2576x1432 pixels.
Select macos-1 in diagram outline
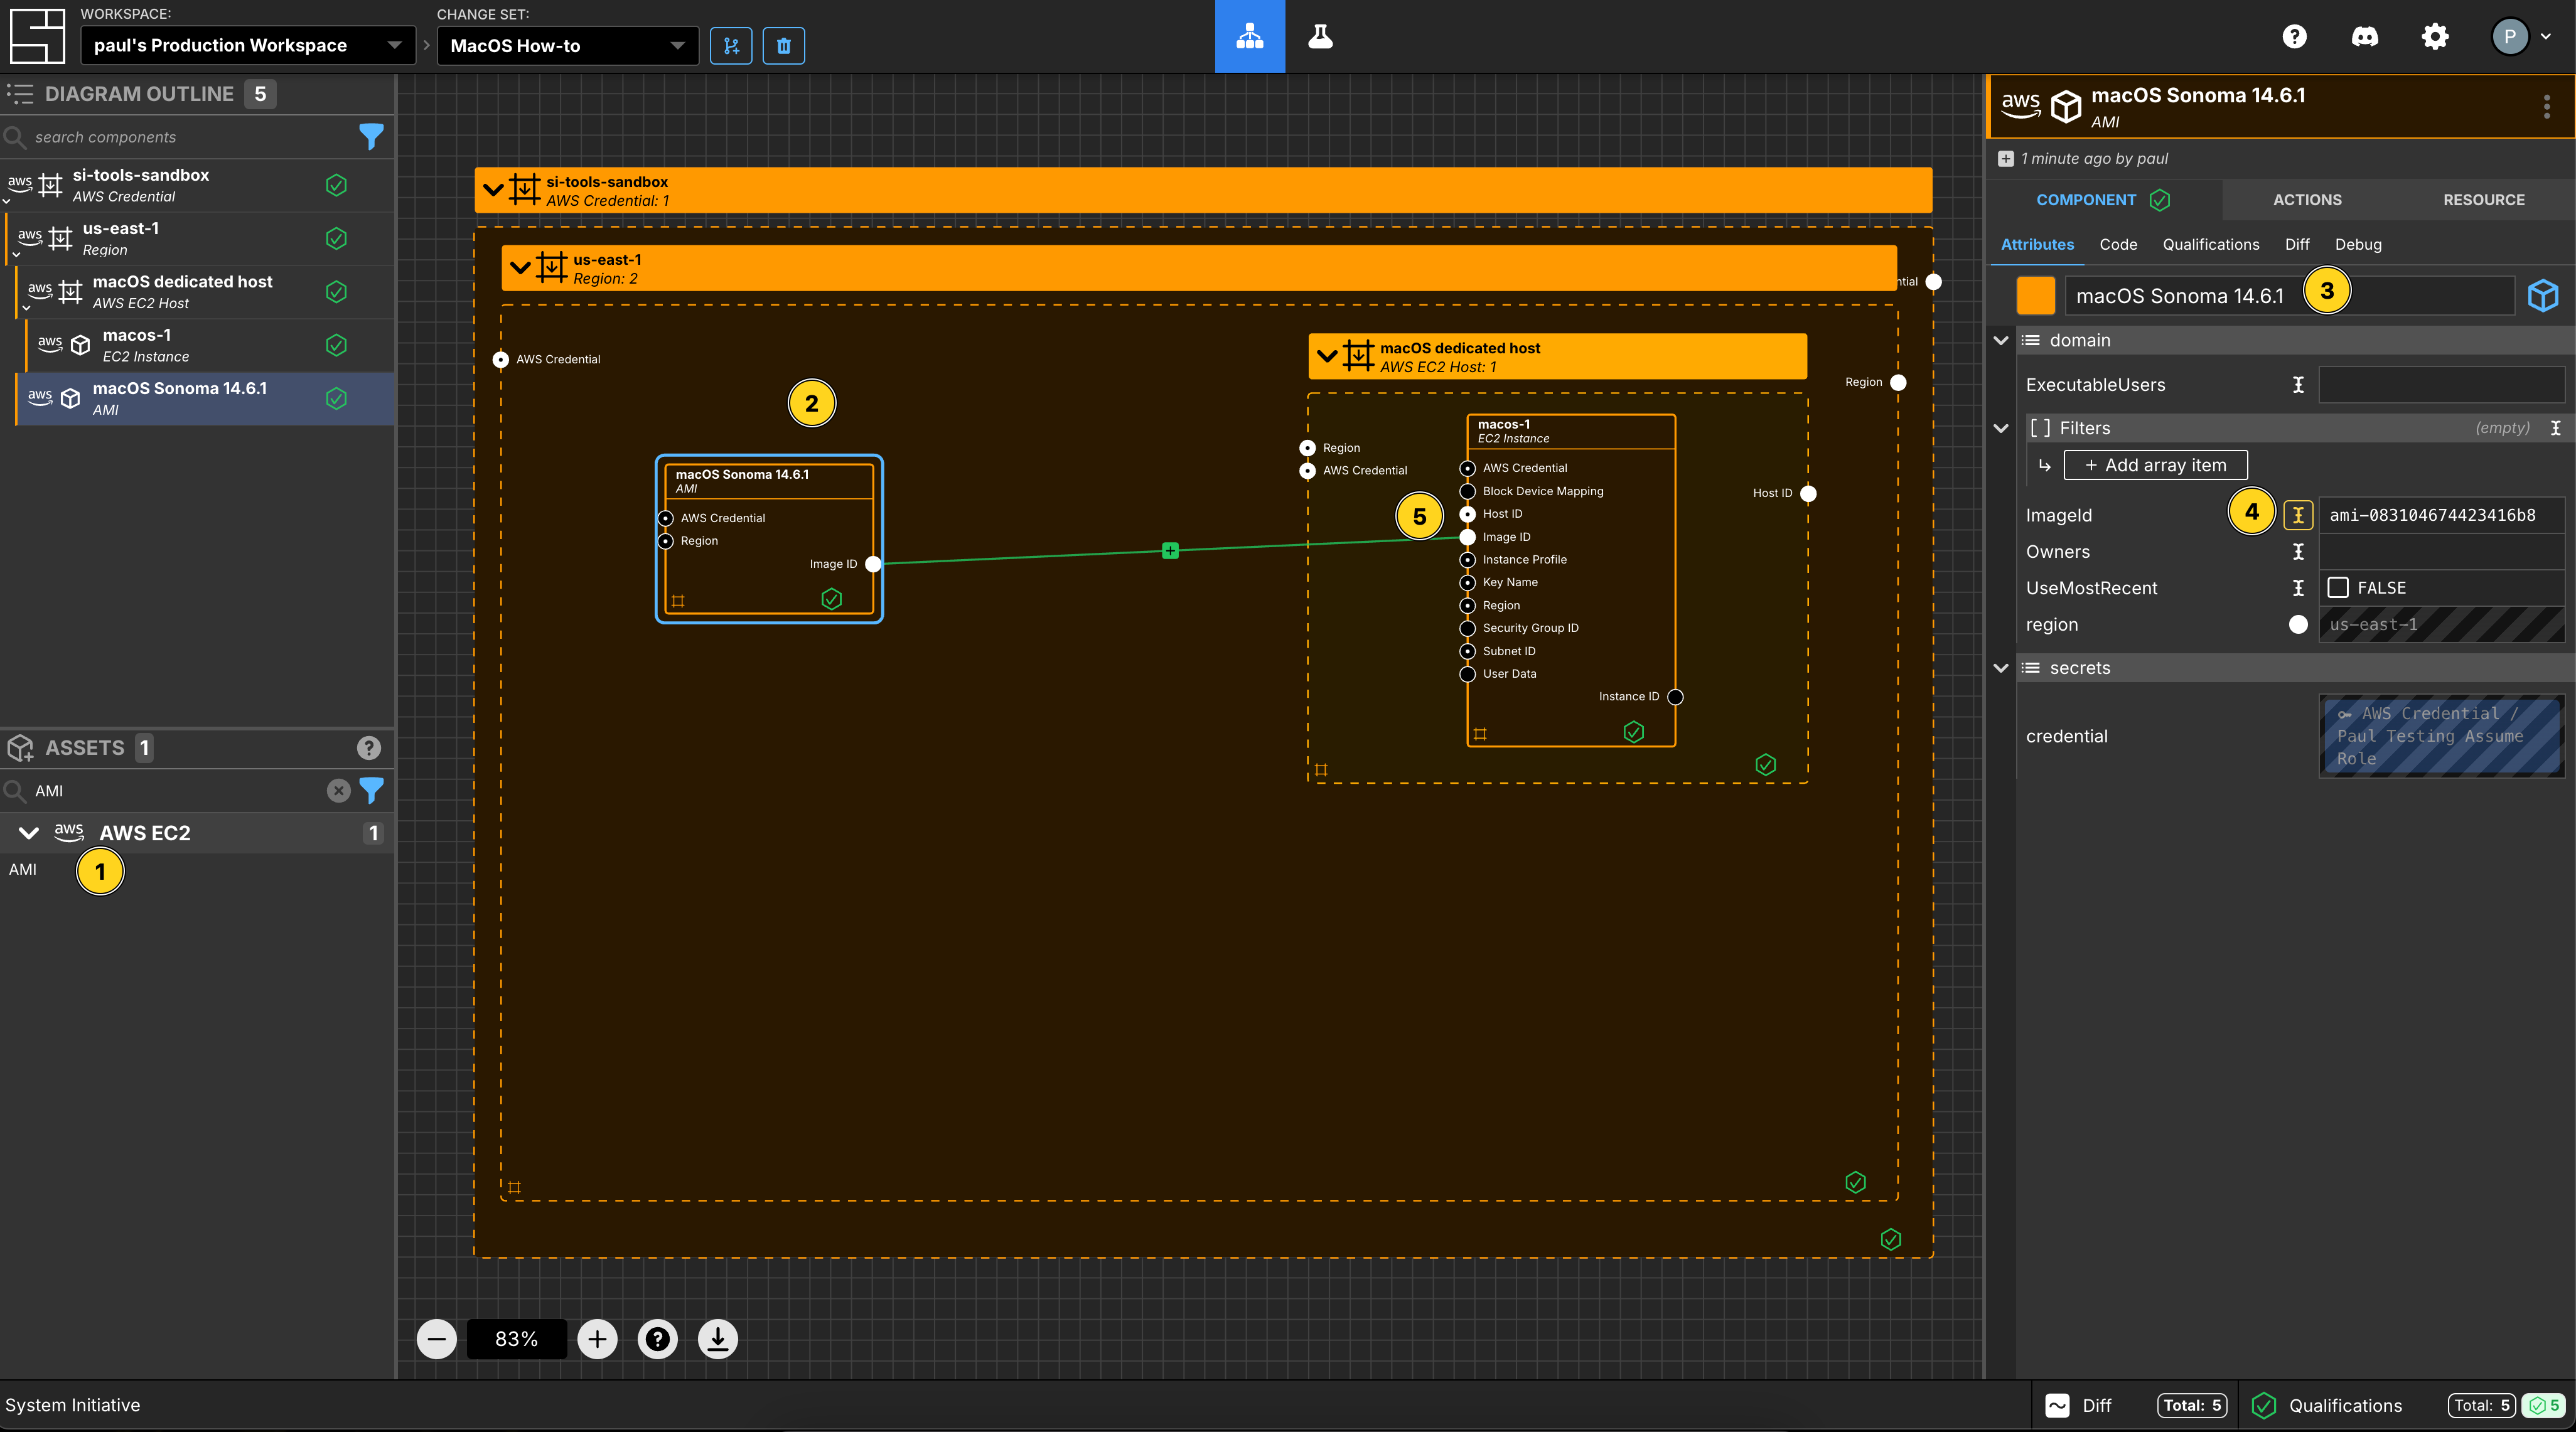coord(209,345)
